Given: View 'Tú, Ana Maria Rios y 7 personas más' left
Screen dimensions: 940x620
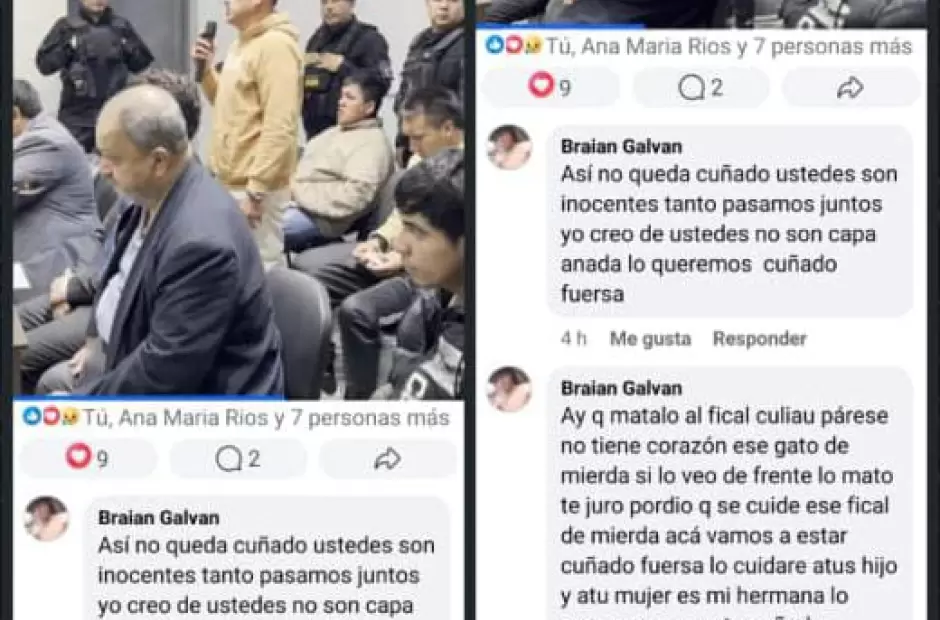Looking at the screenshot, I should coord(266,417).
